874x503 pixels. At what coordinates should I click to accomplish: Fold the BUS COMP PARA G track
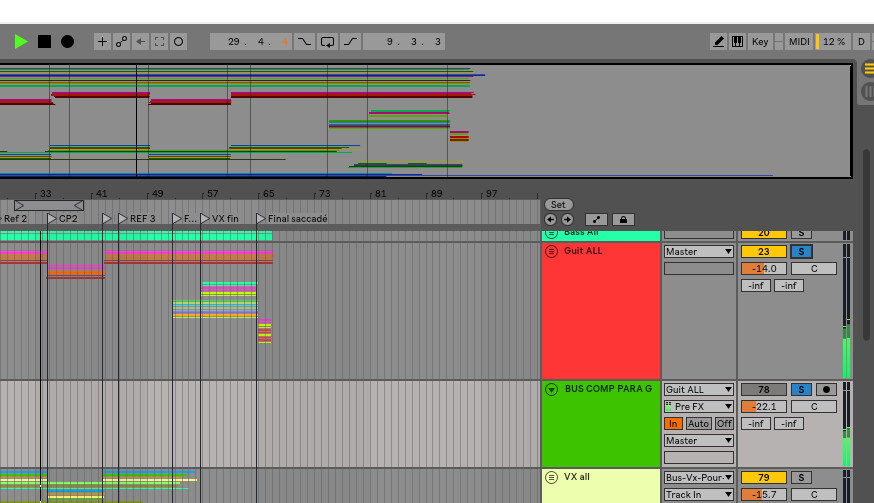click(551, 389)
